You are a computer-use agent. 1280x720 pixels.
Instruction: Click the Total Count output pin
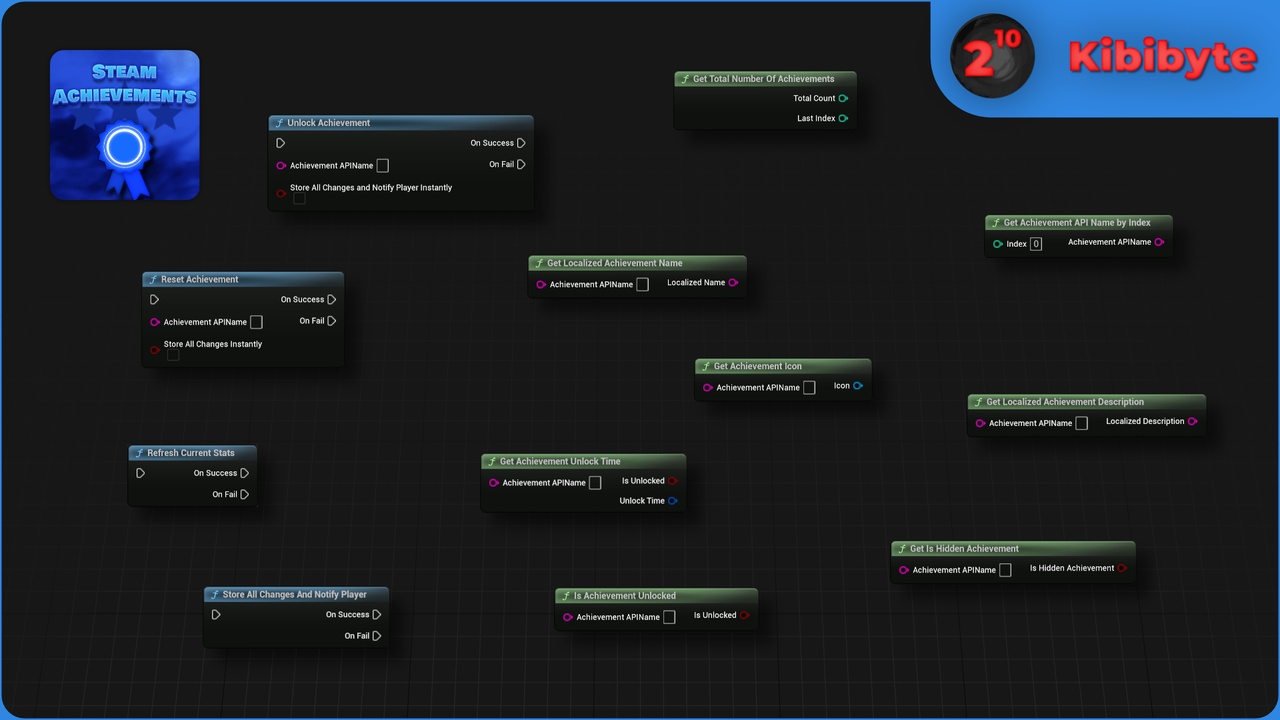pos(843,98)
